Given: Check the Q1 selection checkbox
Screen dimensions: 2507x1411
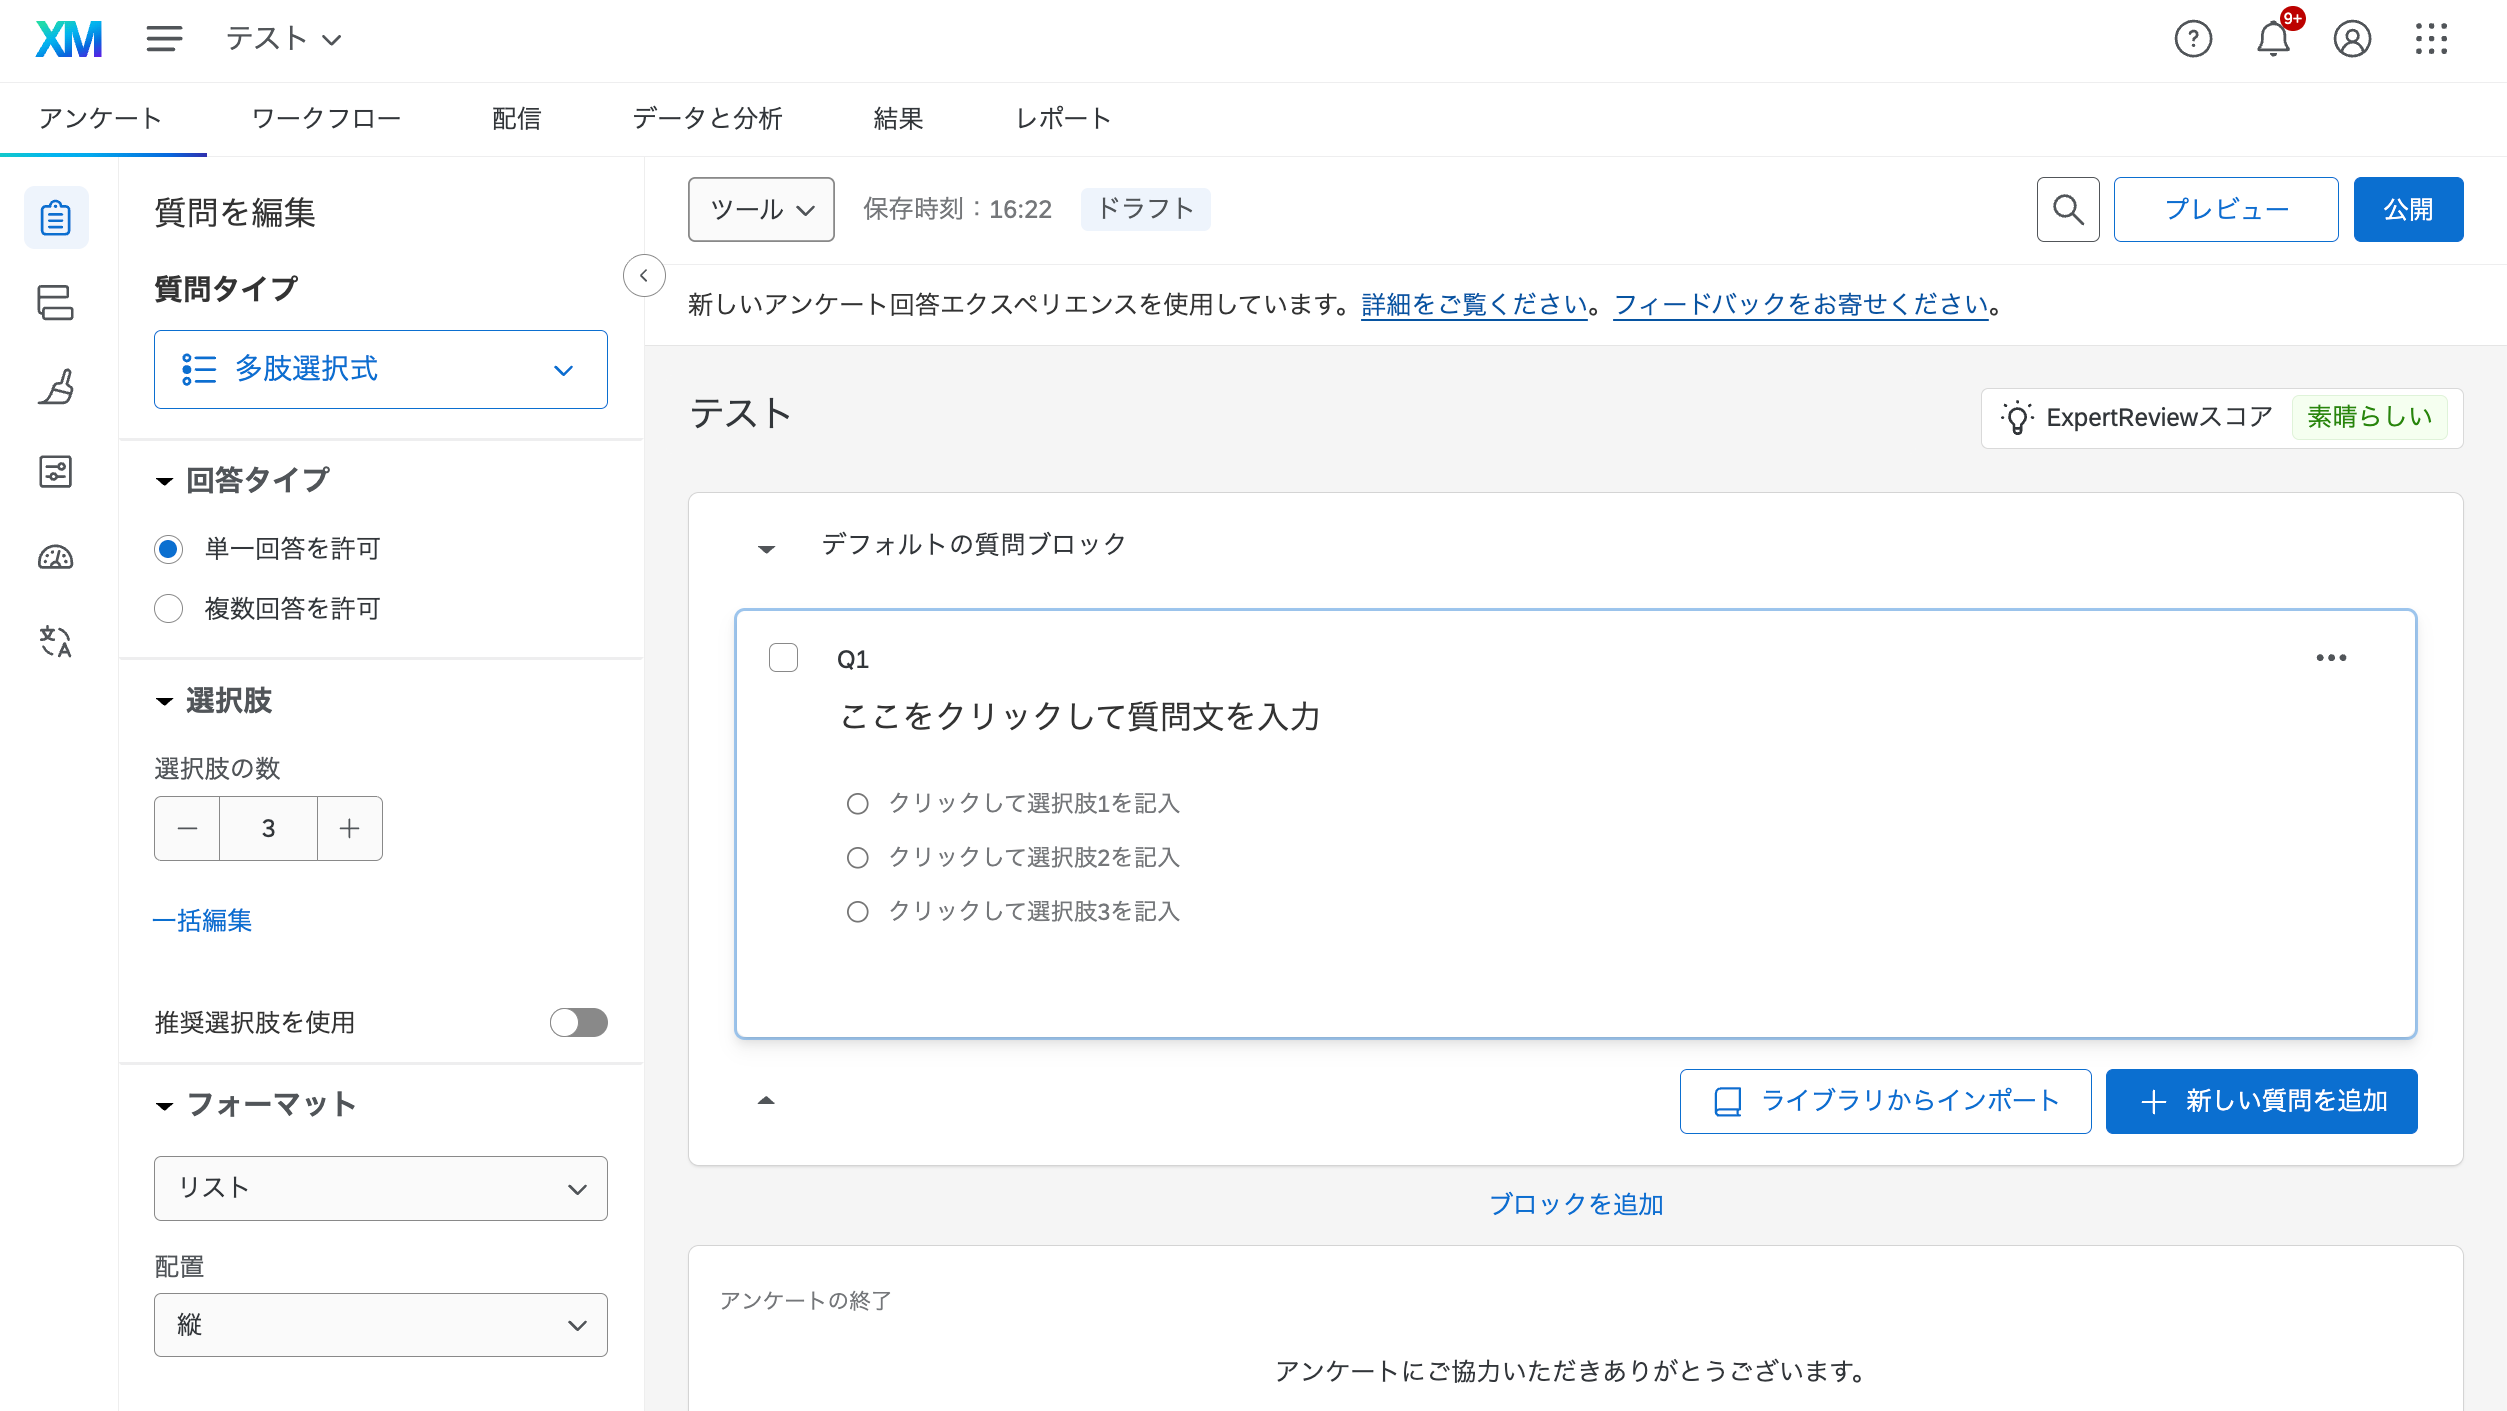Looking at the screenshot, I should click(783, 658).
